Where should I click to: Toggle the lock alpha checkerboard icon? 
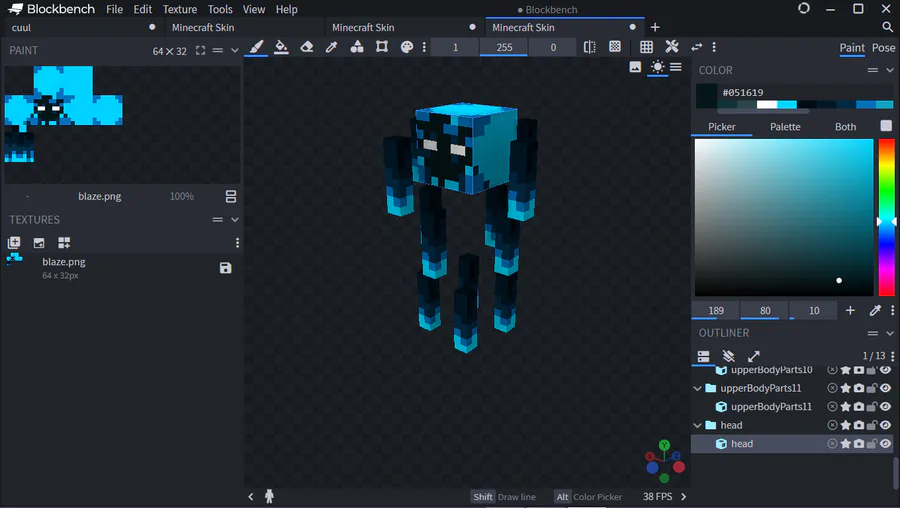[615, 47]
